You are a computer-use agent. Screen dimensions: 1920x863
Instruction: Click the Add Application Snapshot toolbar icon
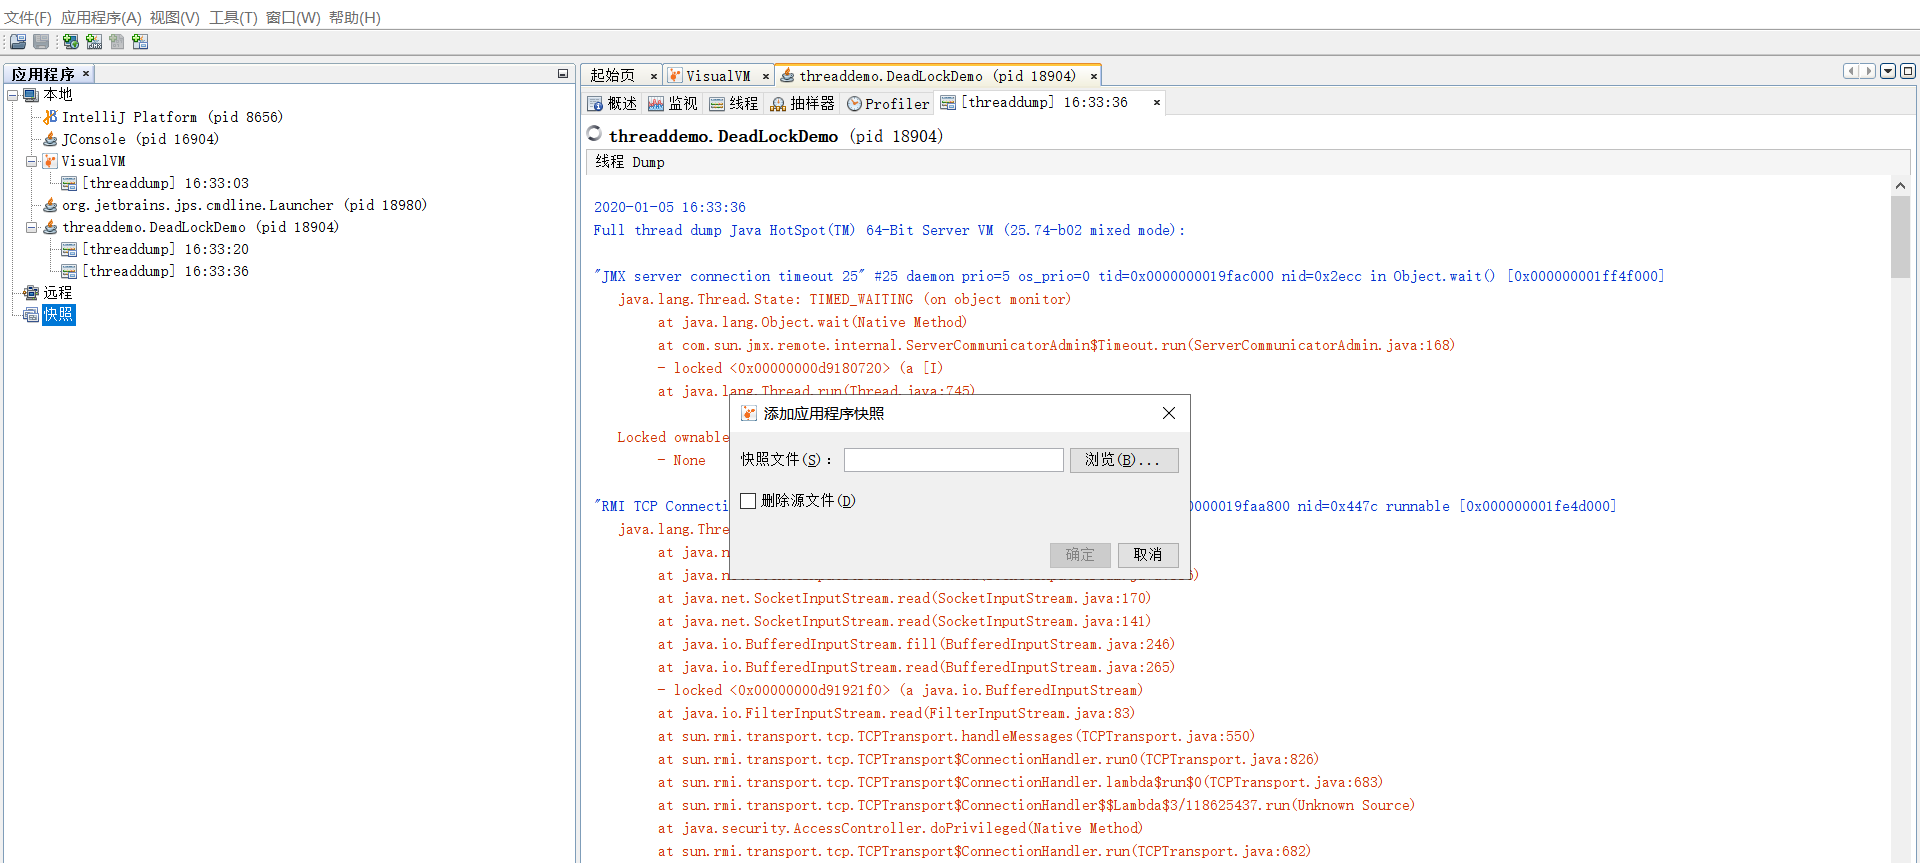[x=140, y=41]
